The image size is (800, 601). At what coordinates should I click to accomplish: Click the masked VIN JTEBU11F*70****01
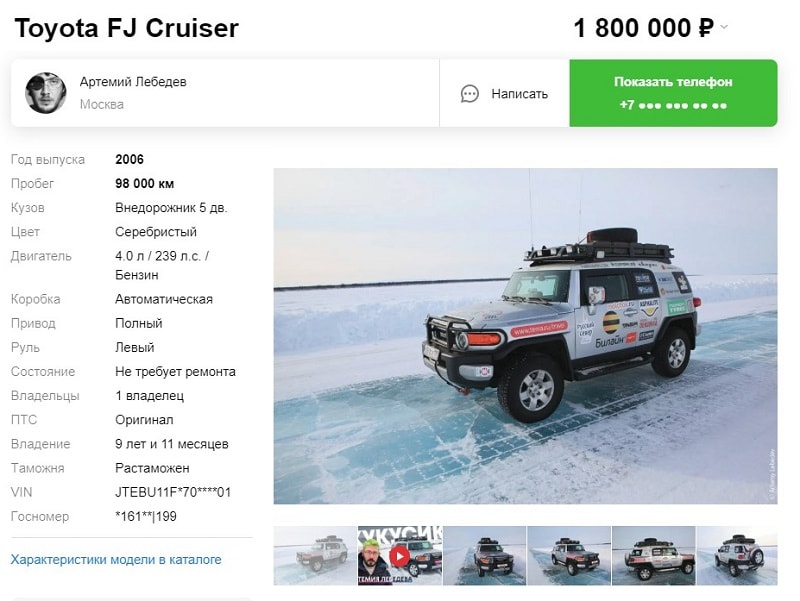coord(173,492)
